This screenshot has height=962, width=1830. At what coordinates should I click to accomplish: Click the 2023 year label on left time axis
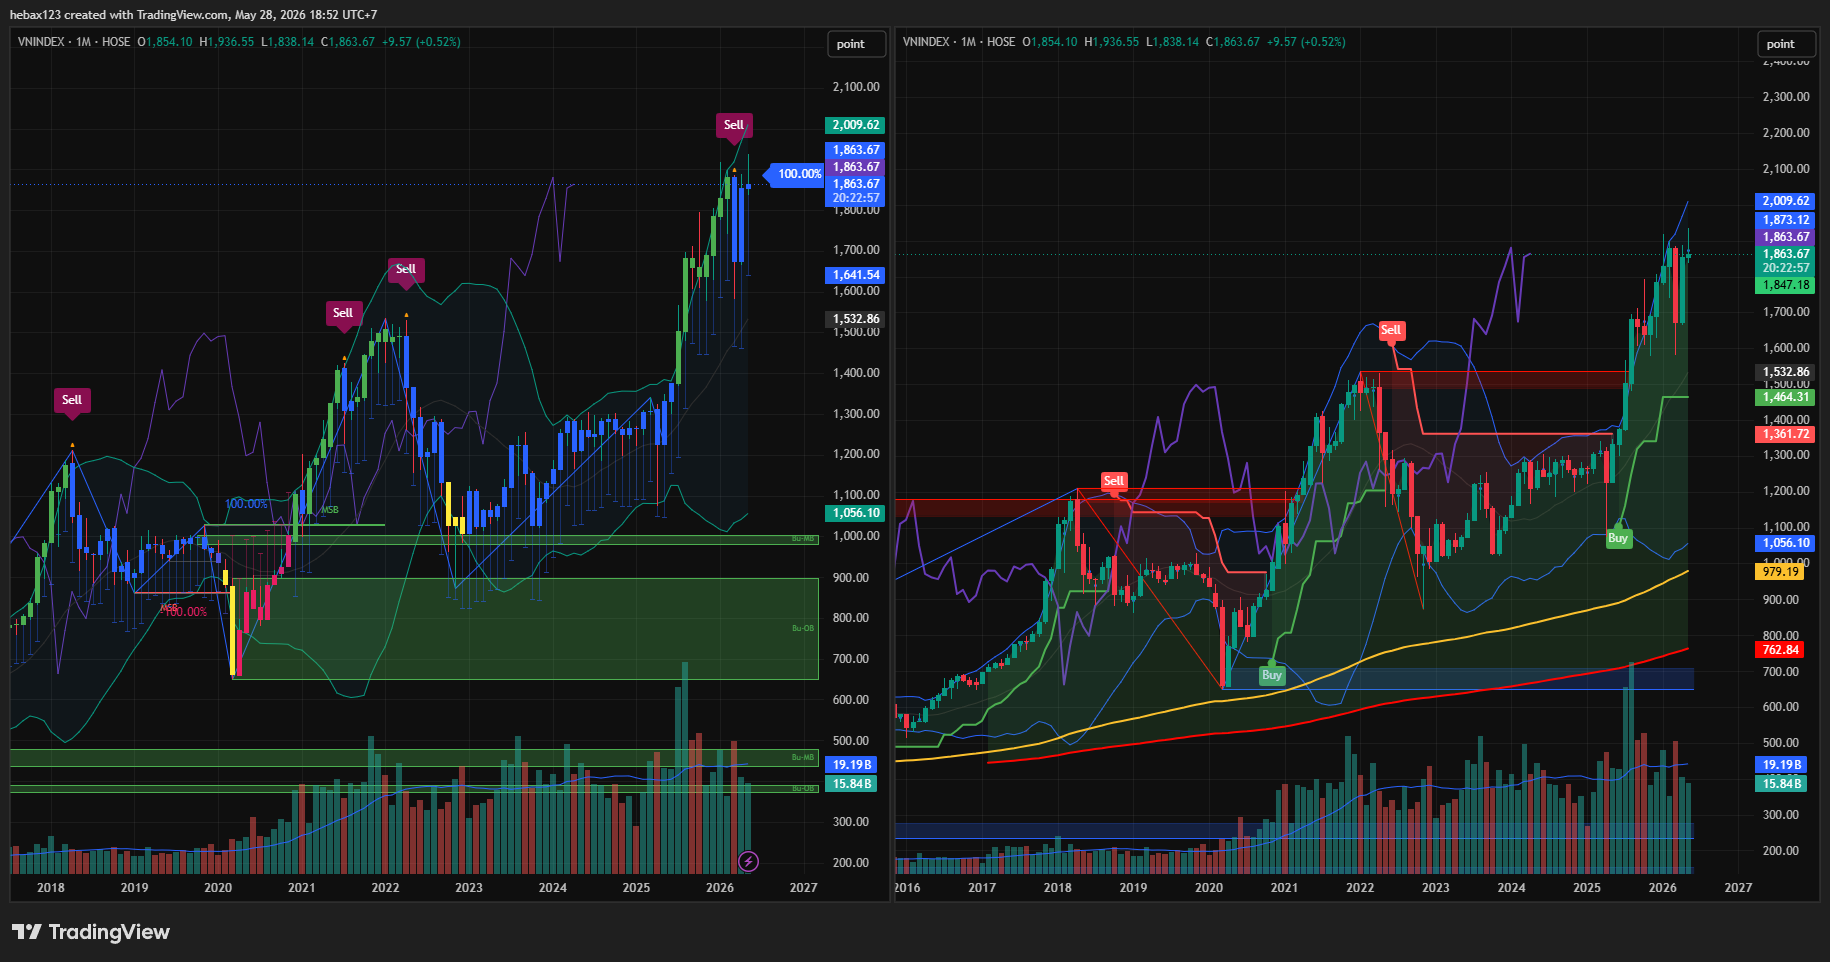coord(469,888)
